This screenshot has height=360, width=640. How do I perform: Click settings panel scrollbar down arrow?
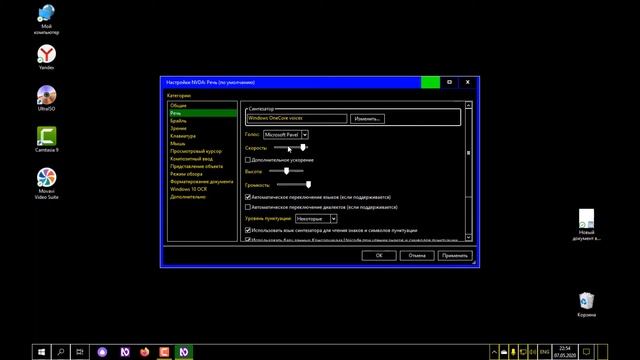(468, 237)
